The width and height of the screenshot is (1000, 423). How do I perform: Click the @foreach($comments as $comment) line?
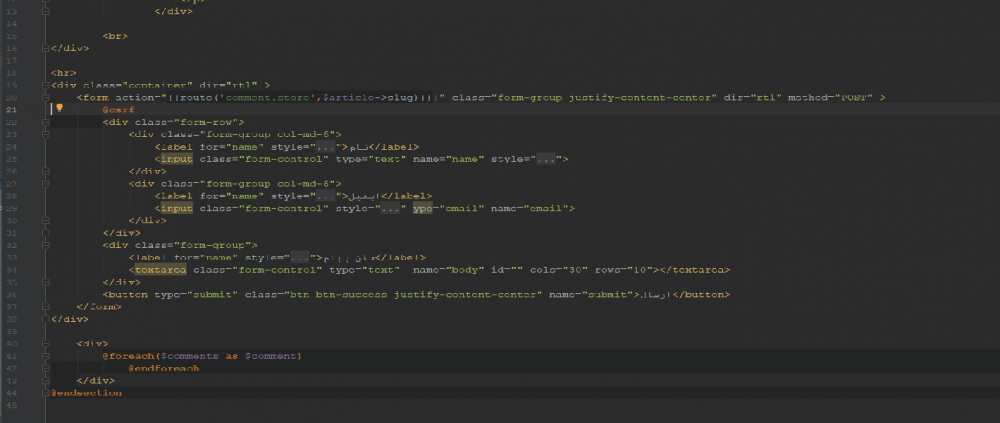[202, 356]
